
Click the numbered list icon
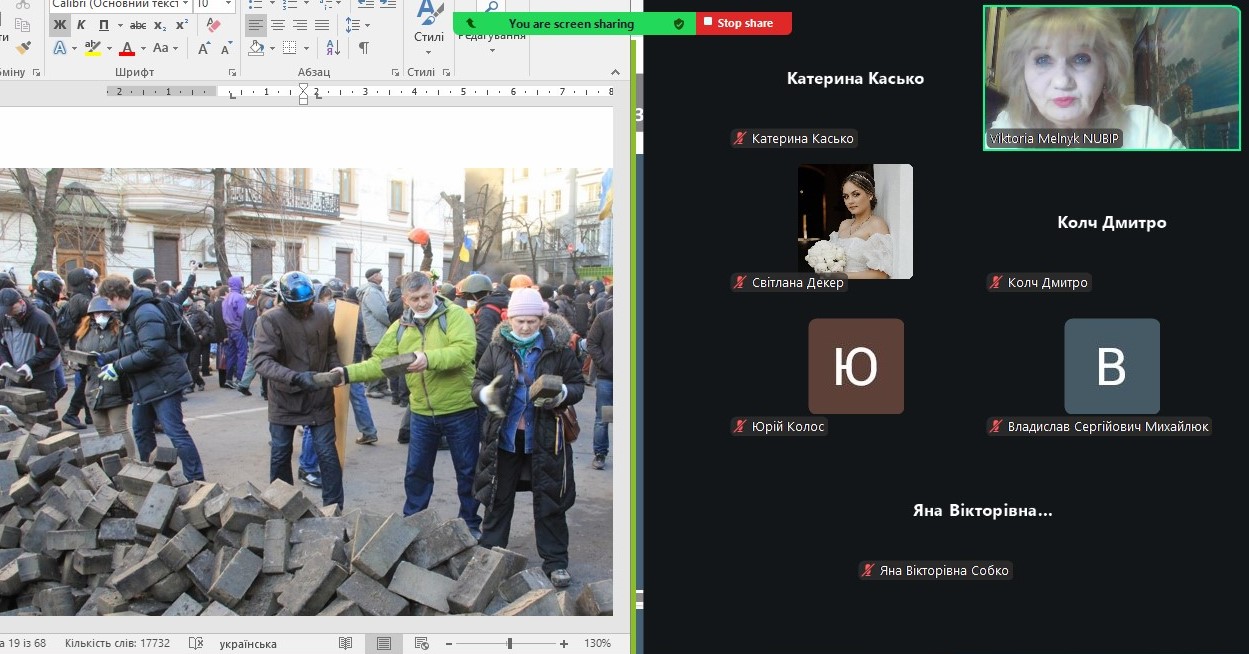coord(289,4)
